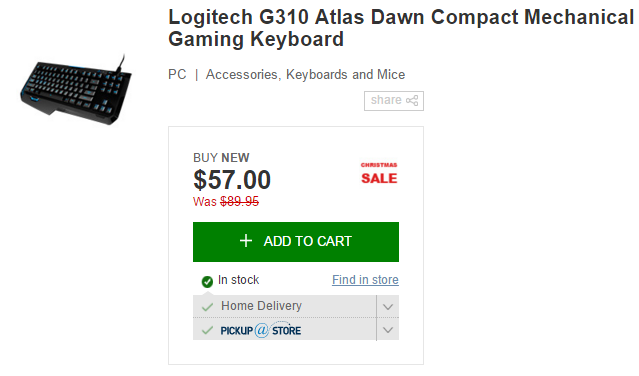The height and width of the screenshot is (376, 639).
Task: Click the share button
Action: tap(394, 101)
